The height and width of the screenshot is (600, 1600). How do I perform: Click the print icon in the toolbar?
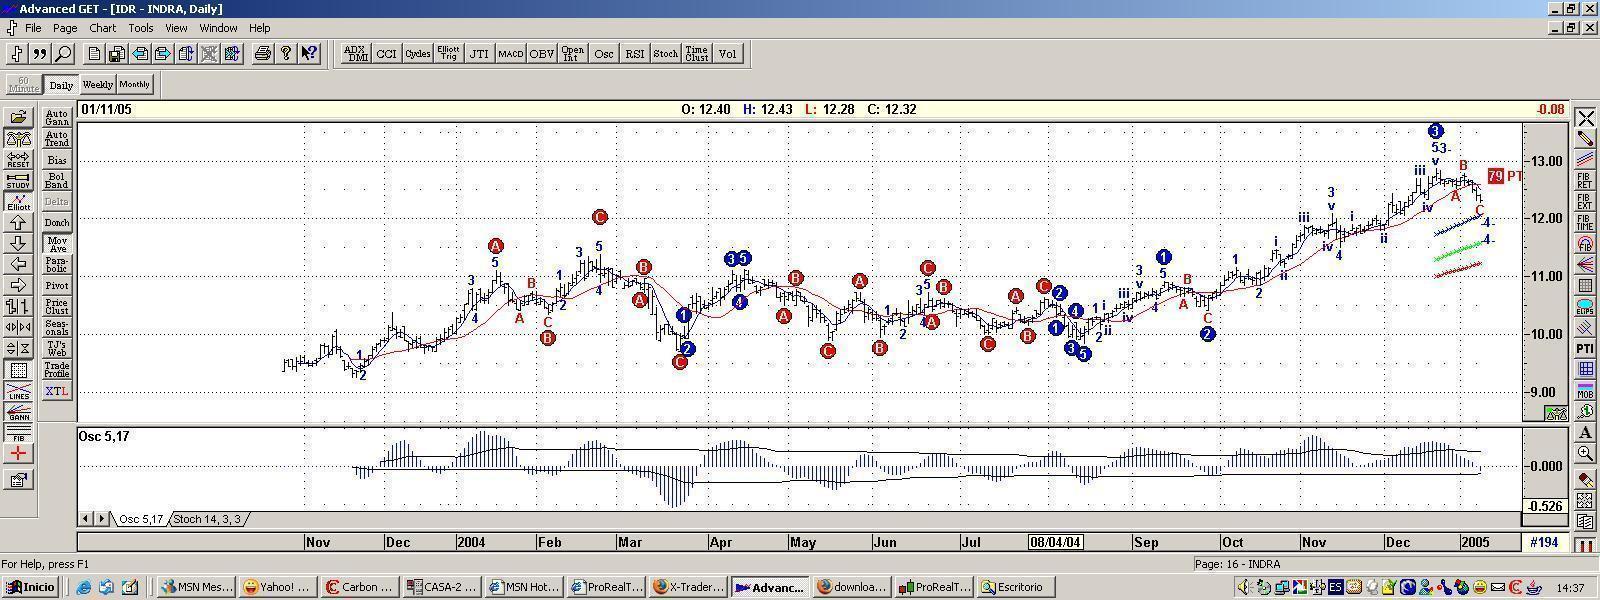[x=262, y=54]
